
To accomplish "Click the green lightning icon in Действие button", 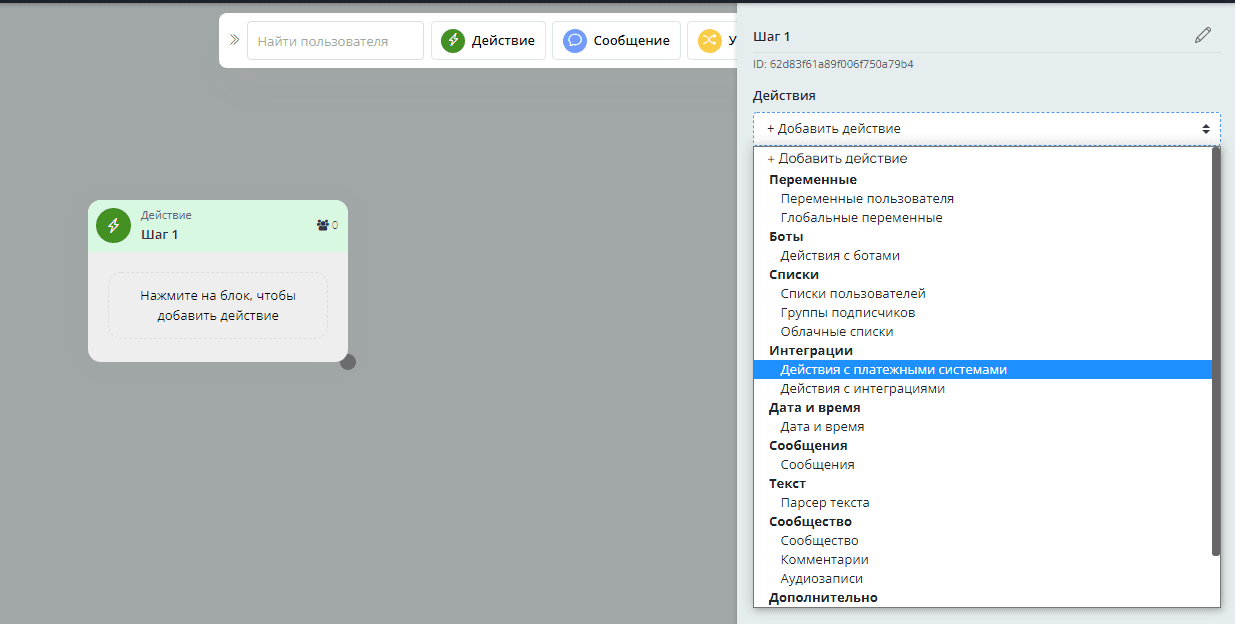I will (x=453, y=41).
